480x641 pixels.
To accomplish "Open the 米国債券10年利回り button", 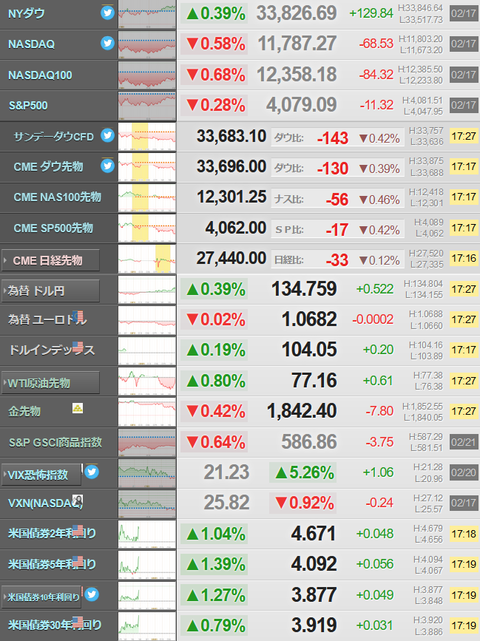I will tap(42, 597).
